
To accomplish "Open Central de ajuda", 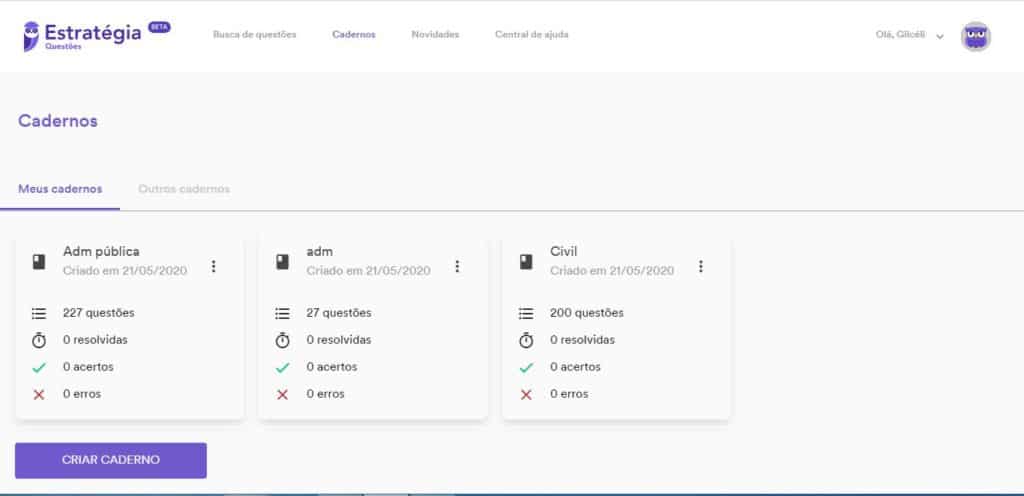I will [532, 35].
